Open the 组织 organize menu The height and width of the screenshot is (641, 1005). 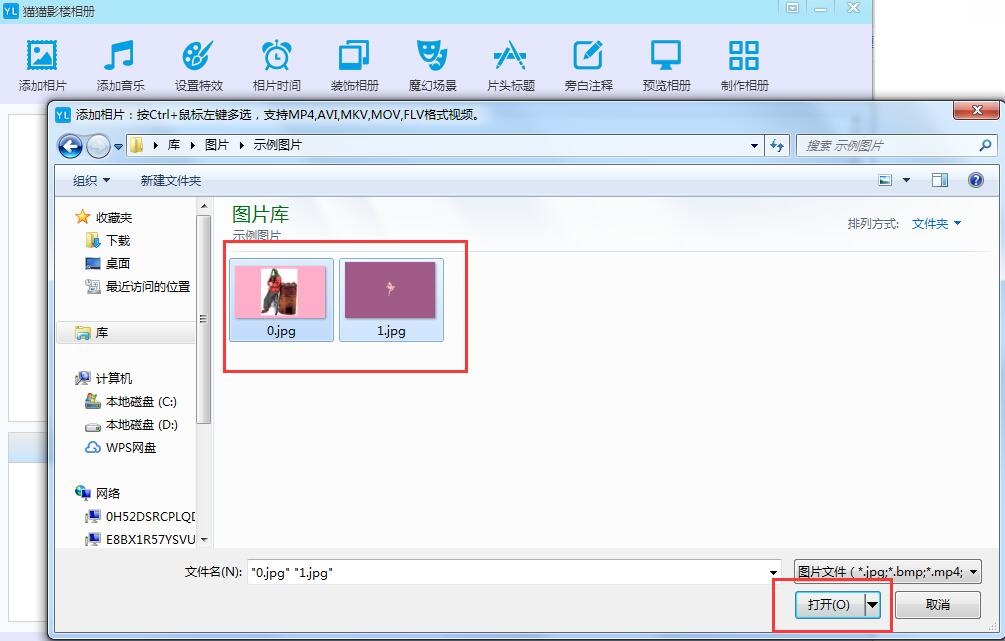point(91,181)
